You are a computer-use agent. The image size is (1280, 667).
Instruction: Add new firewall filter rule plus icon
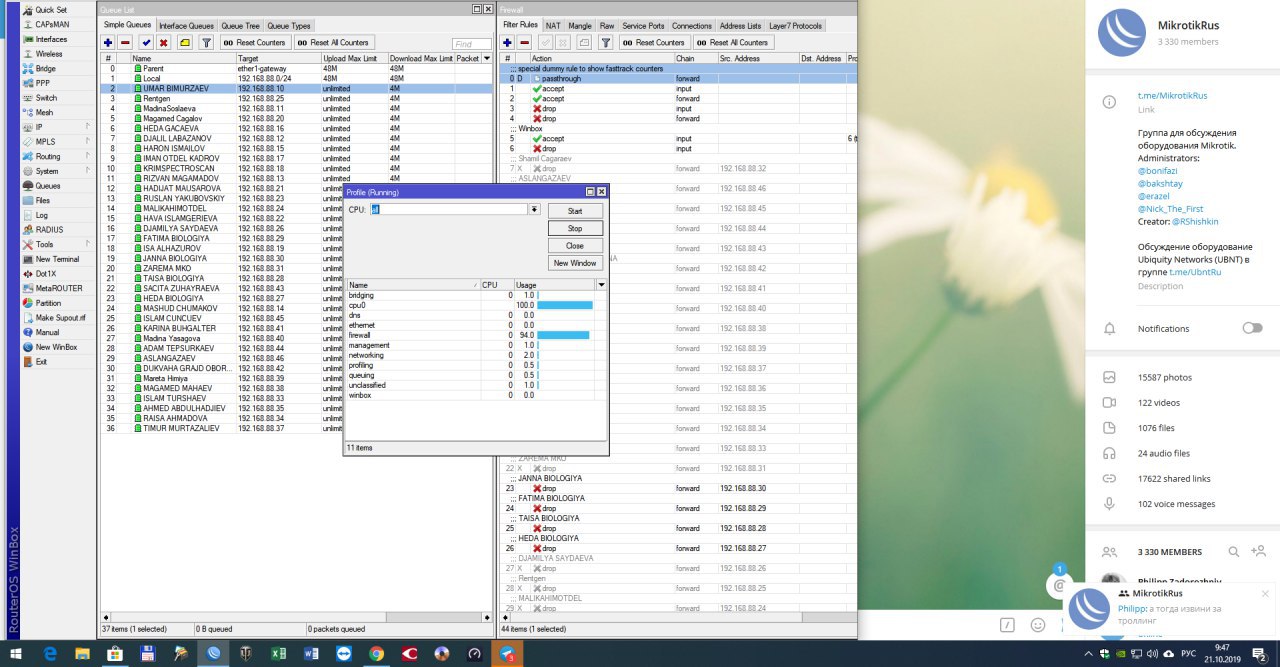tap(507, 43)
